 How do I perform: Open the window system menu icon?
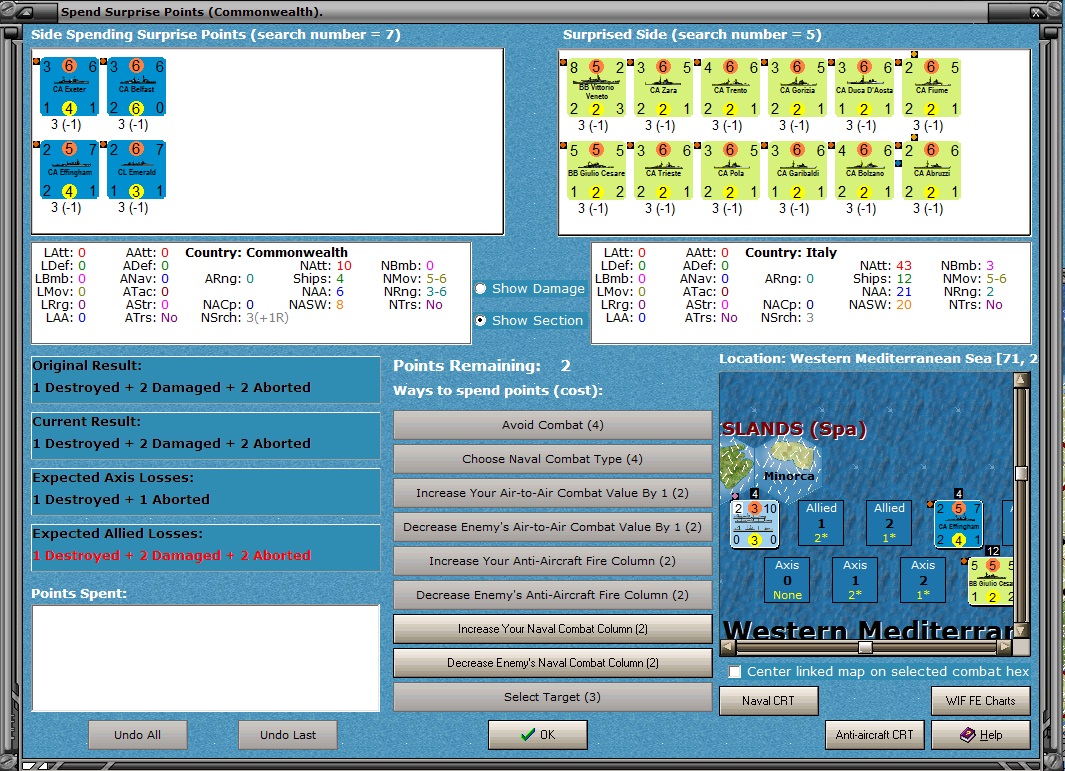(26, 12)
